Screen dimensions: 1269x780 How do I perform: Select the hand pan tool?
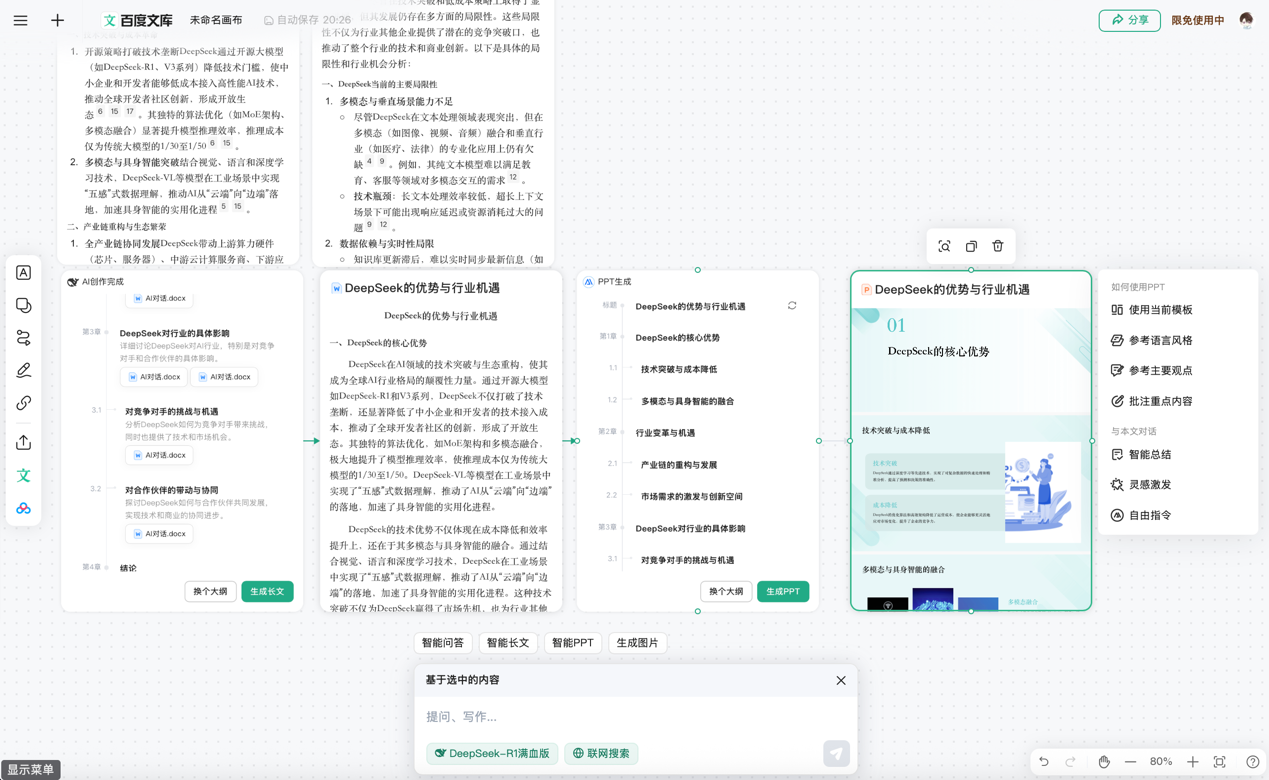click(x=1104, y=762)
